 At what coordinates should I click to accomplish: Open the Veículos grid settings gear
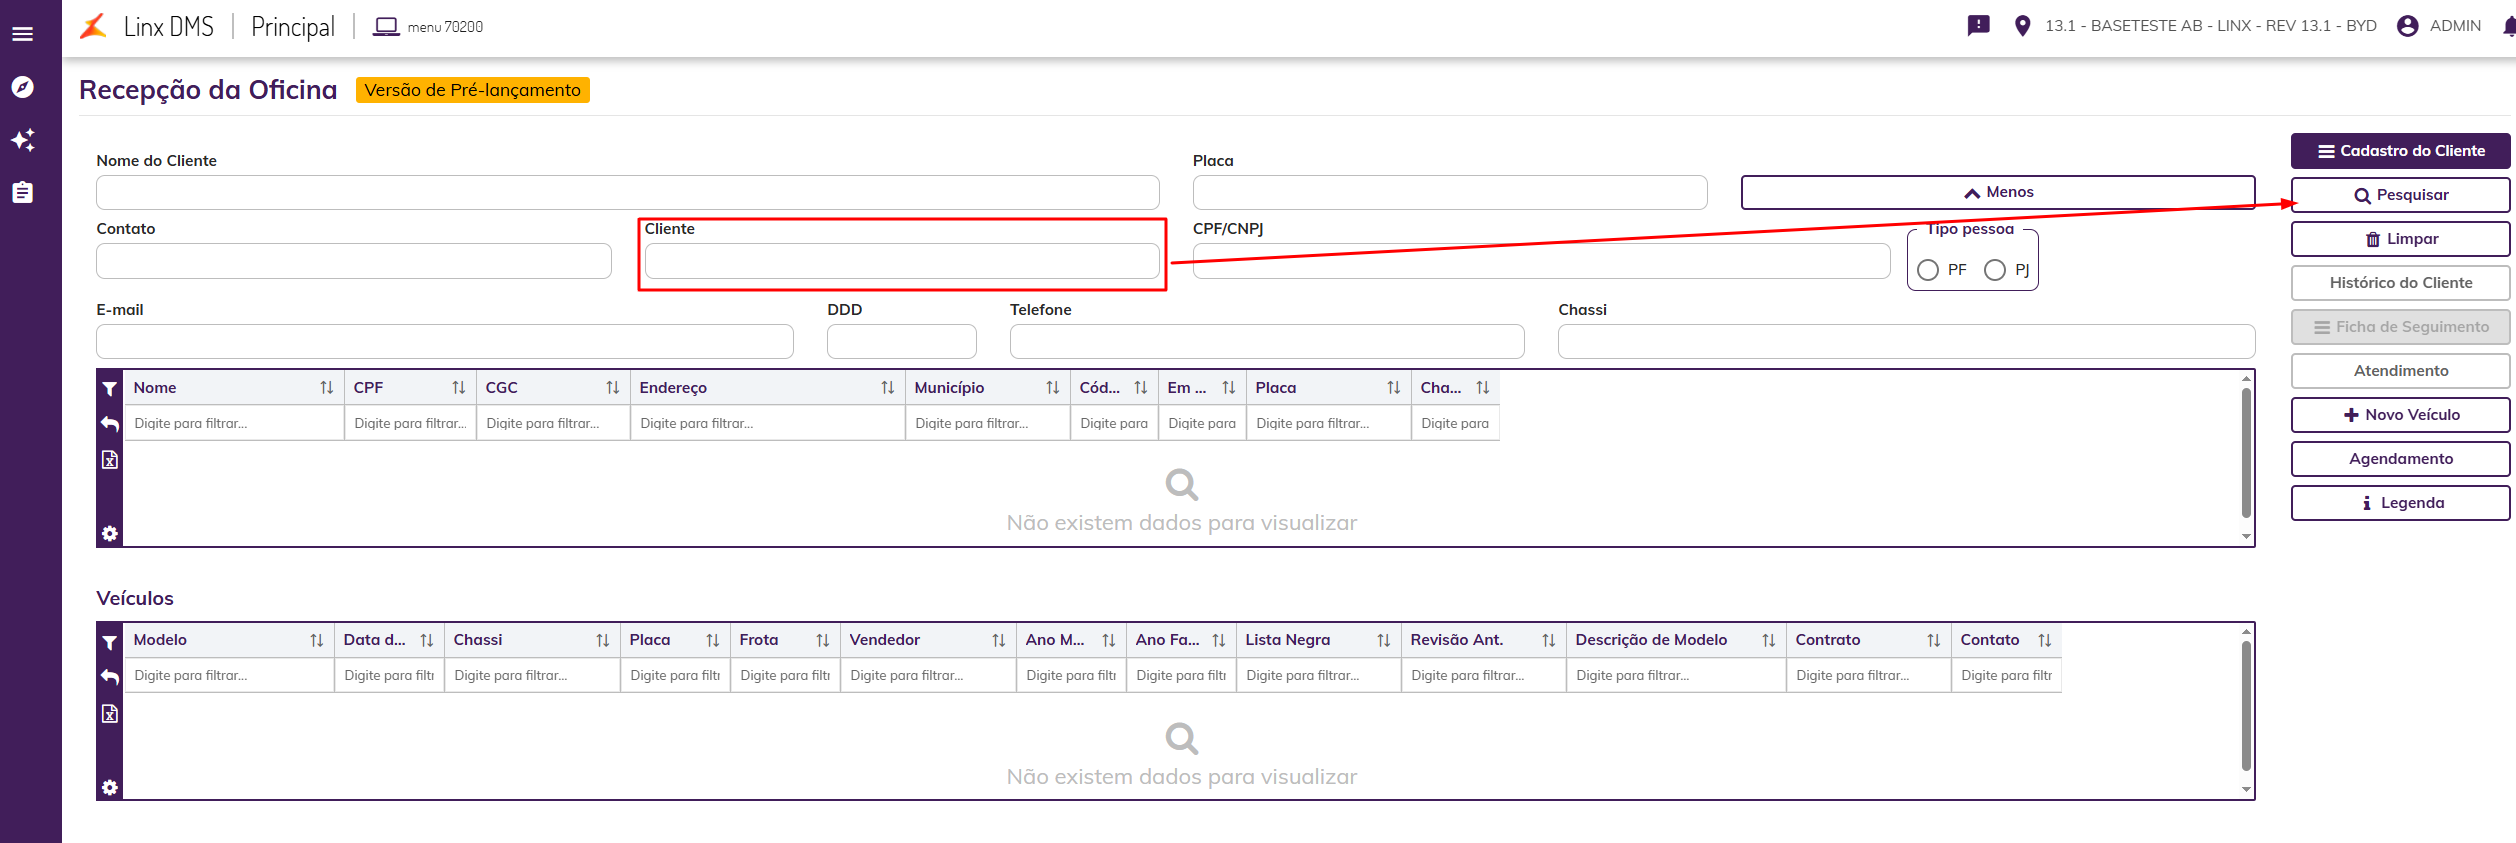(x=110, y=788)
